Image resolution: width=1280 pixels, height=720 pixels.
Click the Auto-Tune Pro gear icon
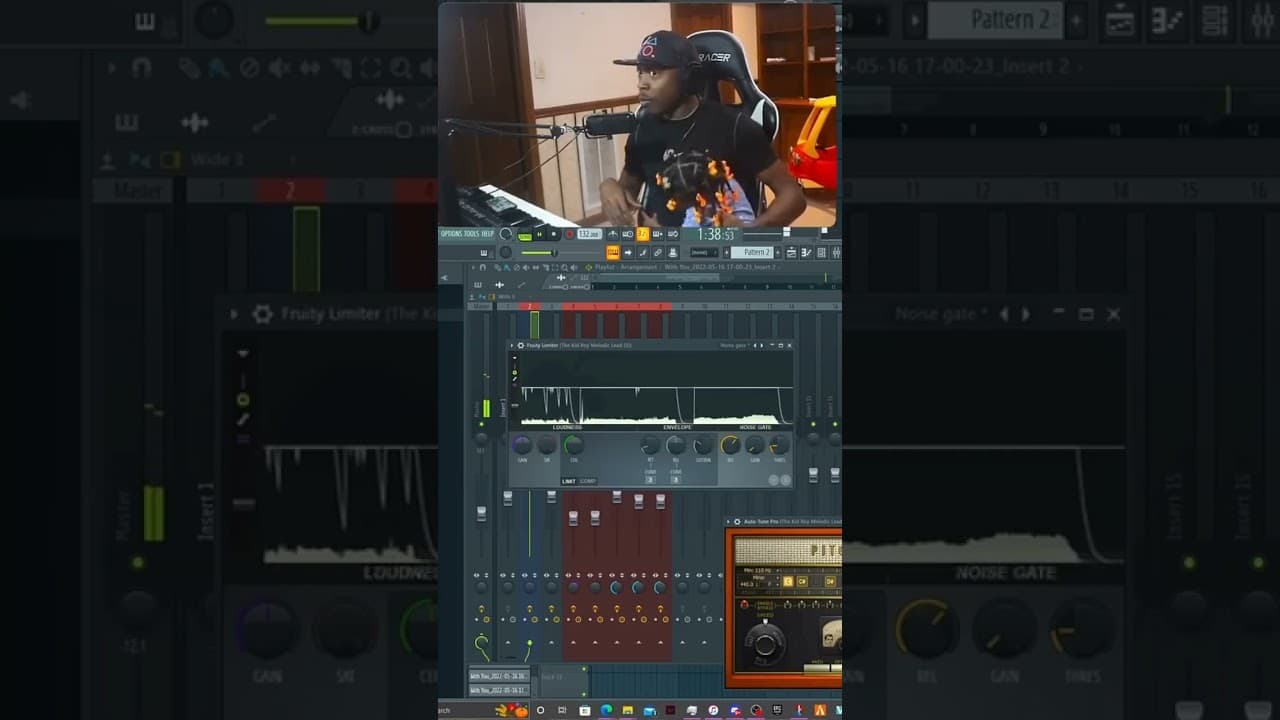pos(737,522)
